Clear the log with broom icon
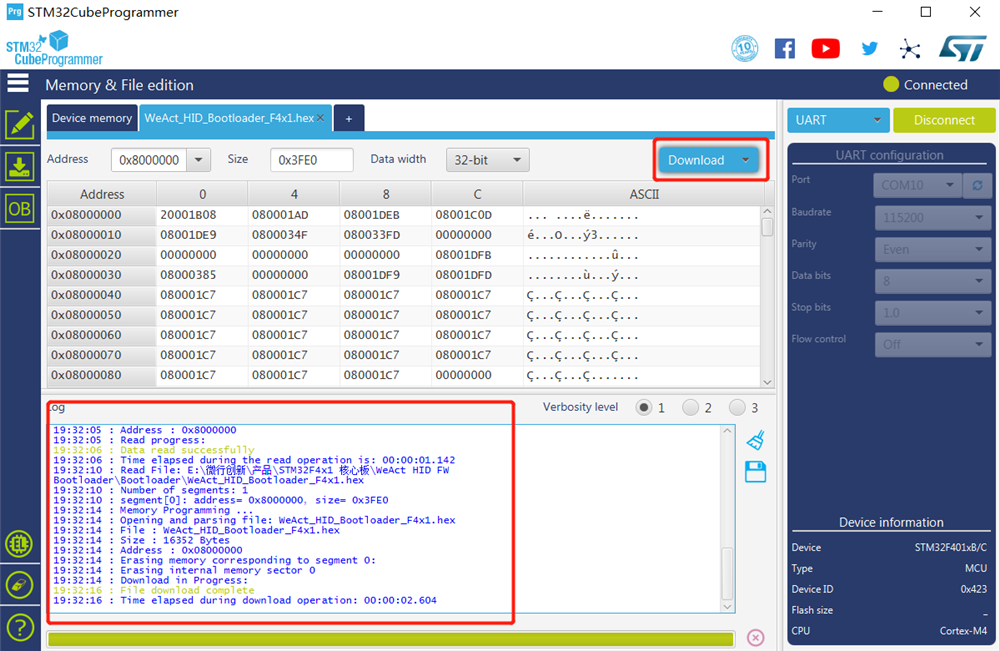The height and width of the screenshot is (651, 1000). tap(756, 440)
